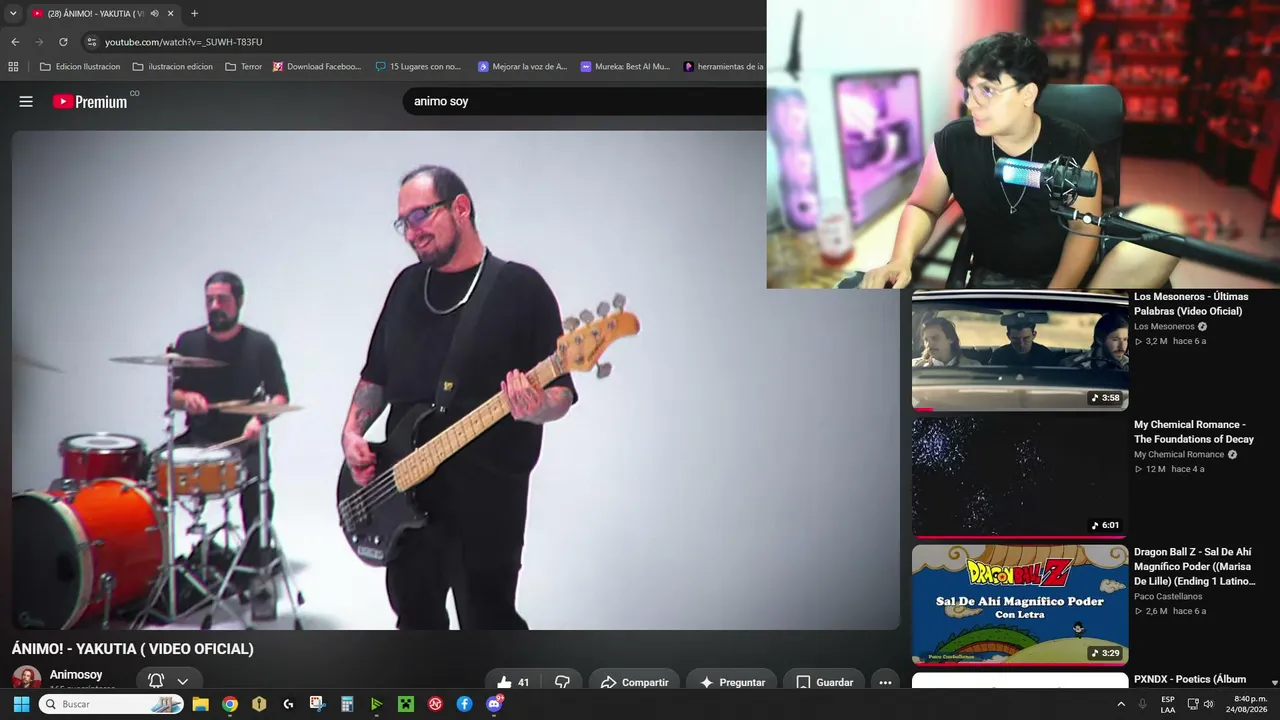Click the Guardar save button
The width and height of the screenshot is (1280, 720).
pyautogui.click(x=825, y=682)
